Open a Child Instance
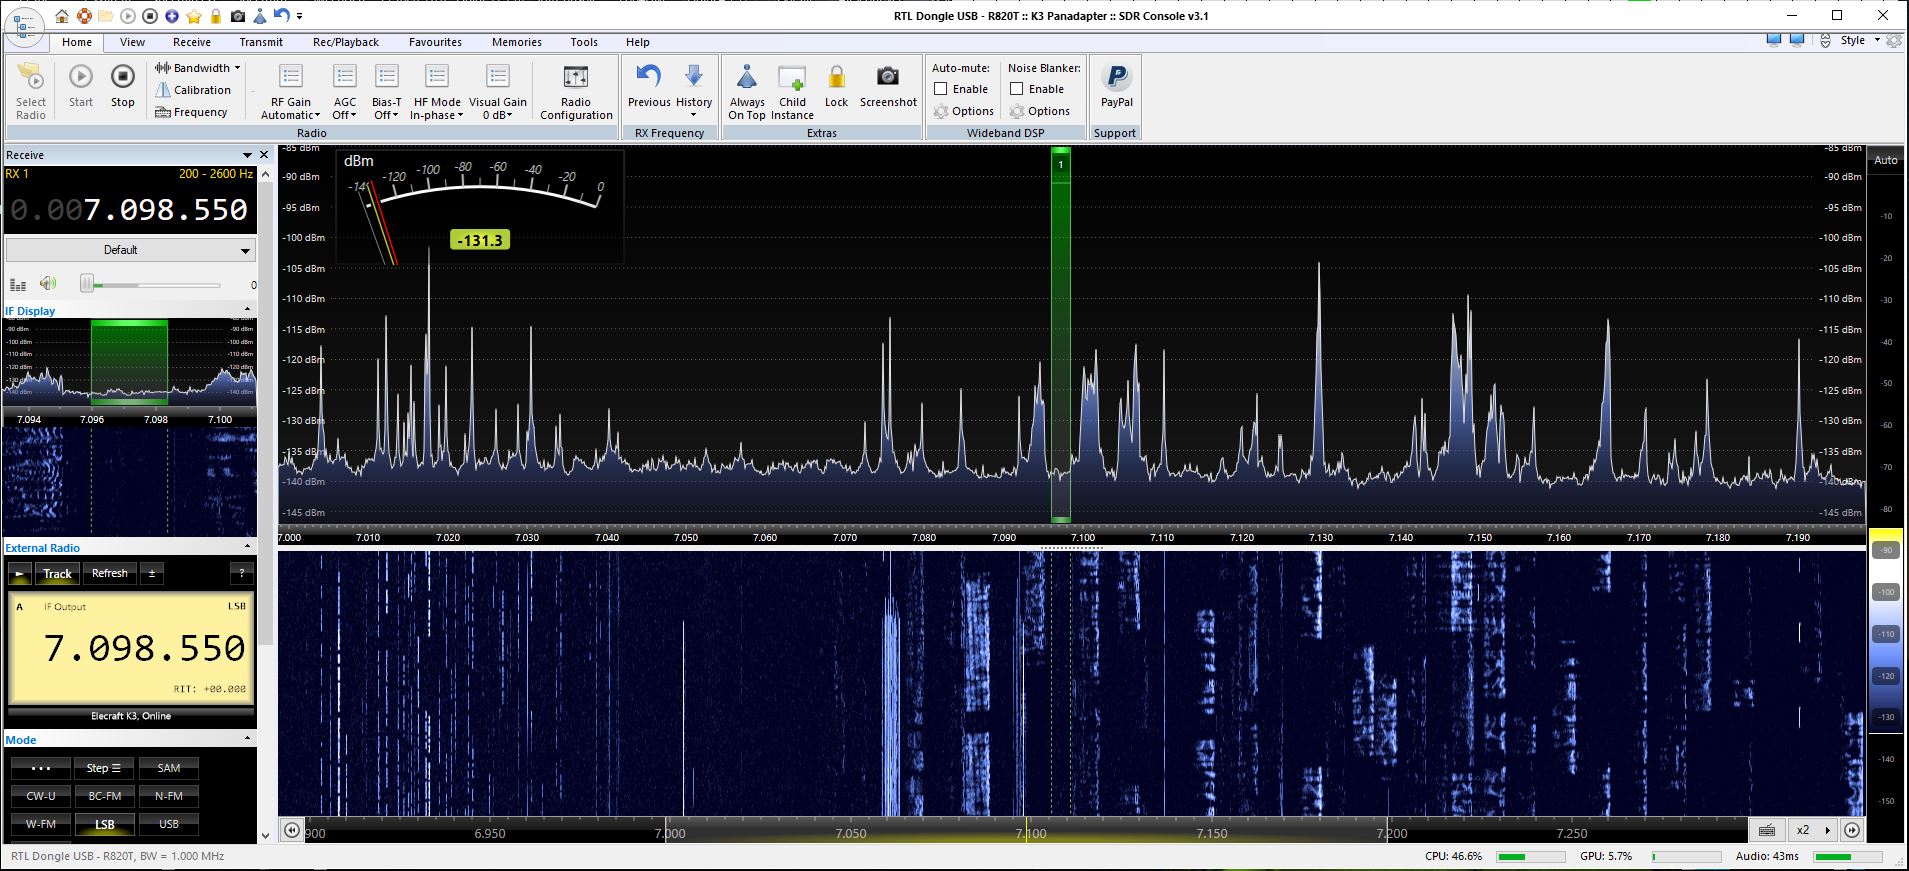Image resolution: width=1909 pixels, height=871 pixels. 792,78
